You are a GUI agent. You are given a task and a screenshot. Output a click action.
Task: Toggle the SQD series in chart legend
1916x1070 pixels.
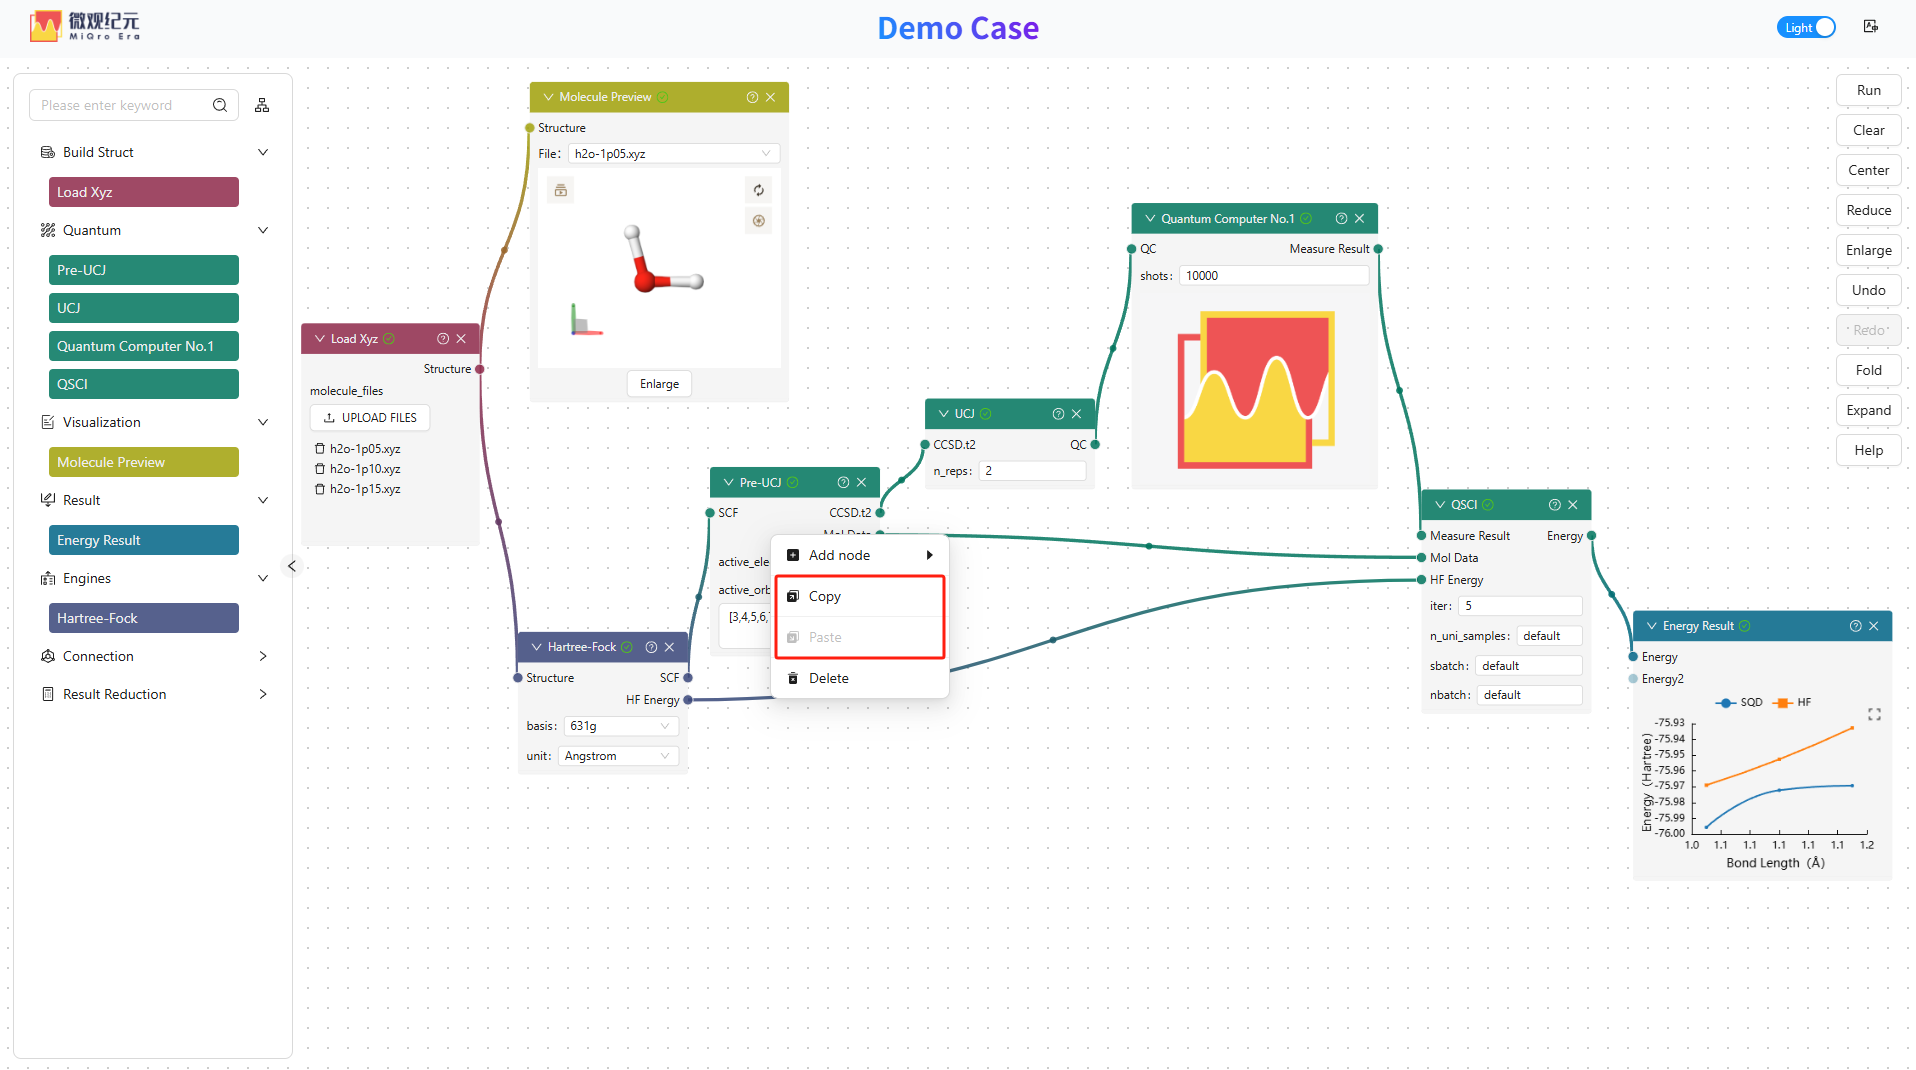pyautogui.click(x=1739, y=702)
